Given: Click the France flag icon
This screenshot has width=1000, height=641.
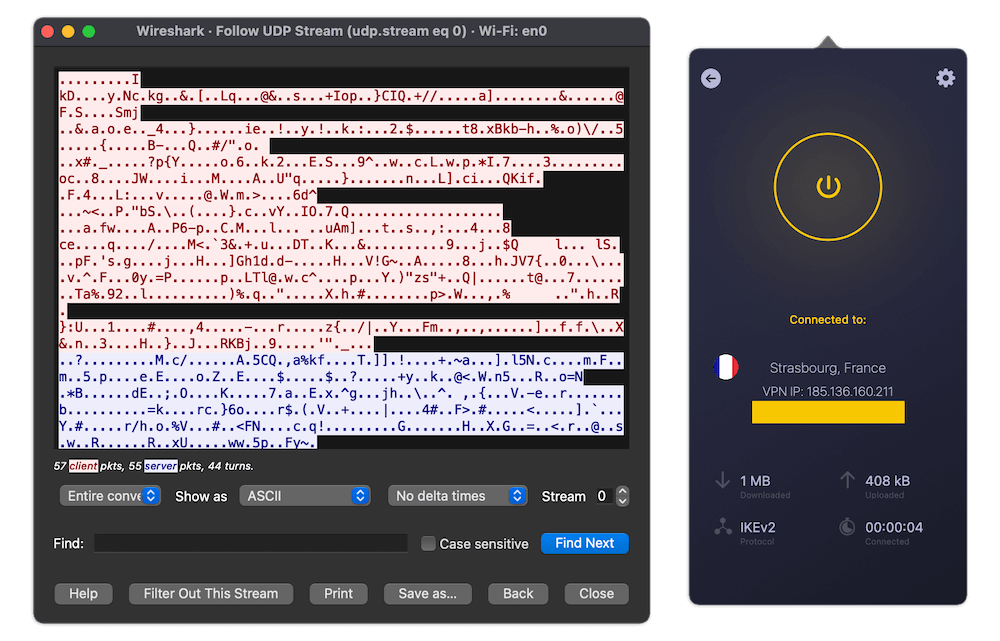Looking at the screenshot, I should click(726, 367).
